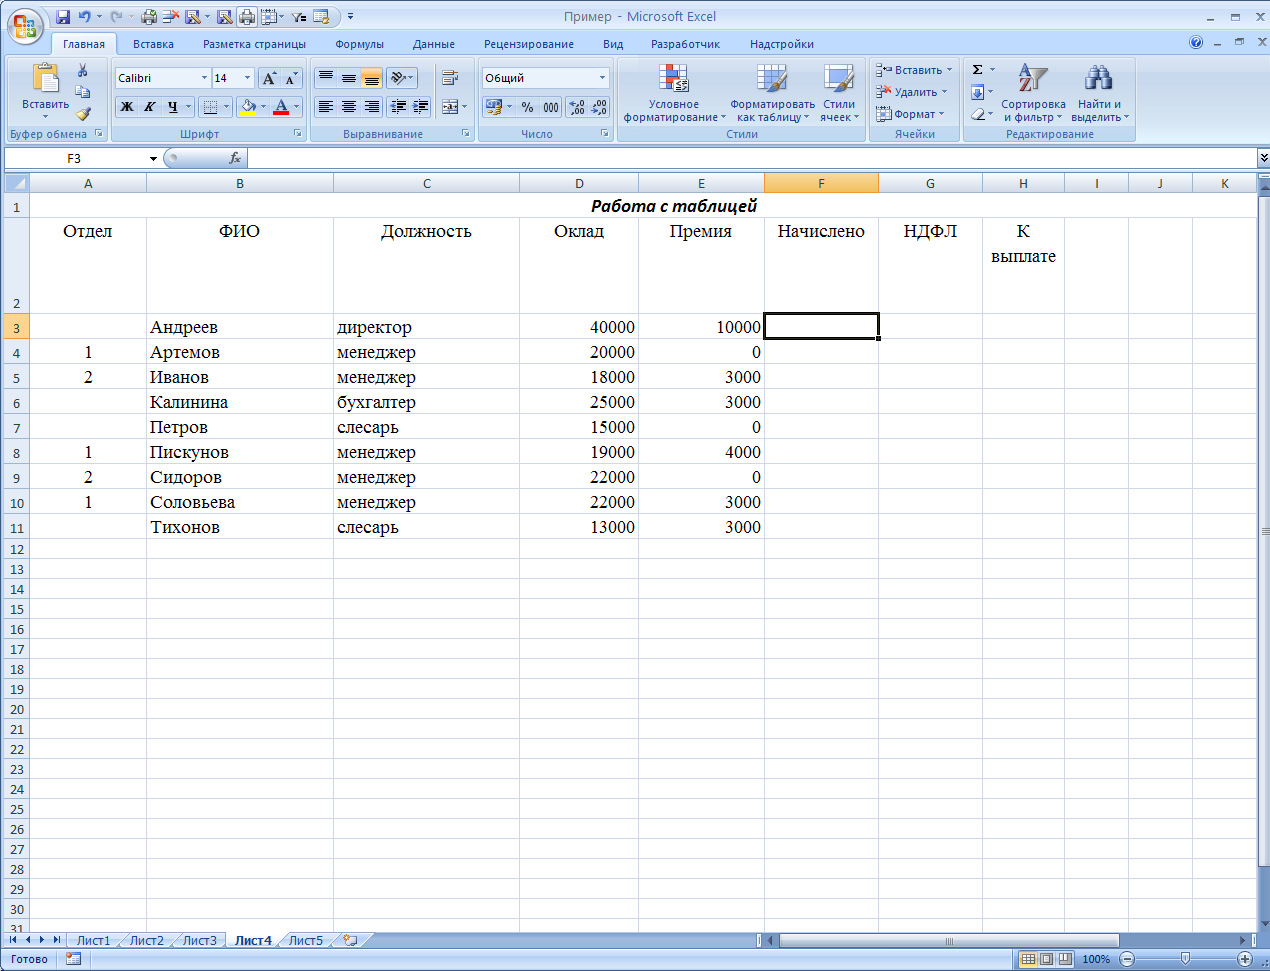Click the text orientation icon
1270x971 pixels.
398,78
